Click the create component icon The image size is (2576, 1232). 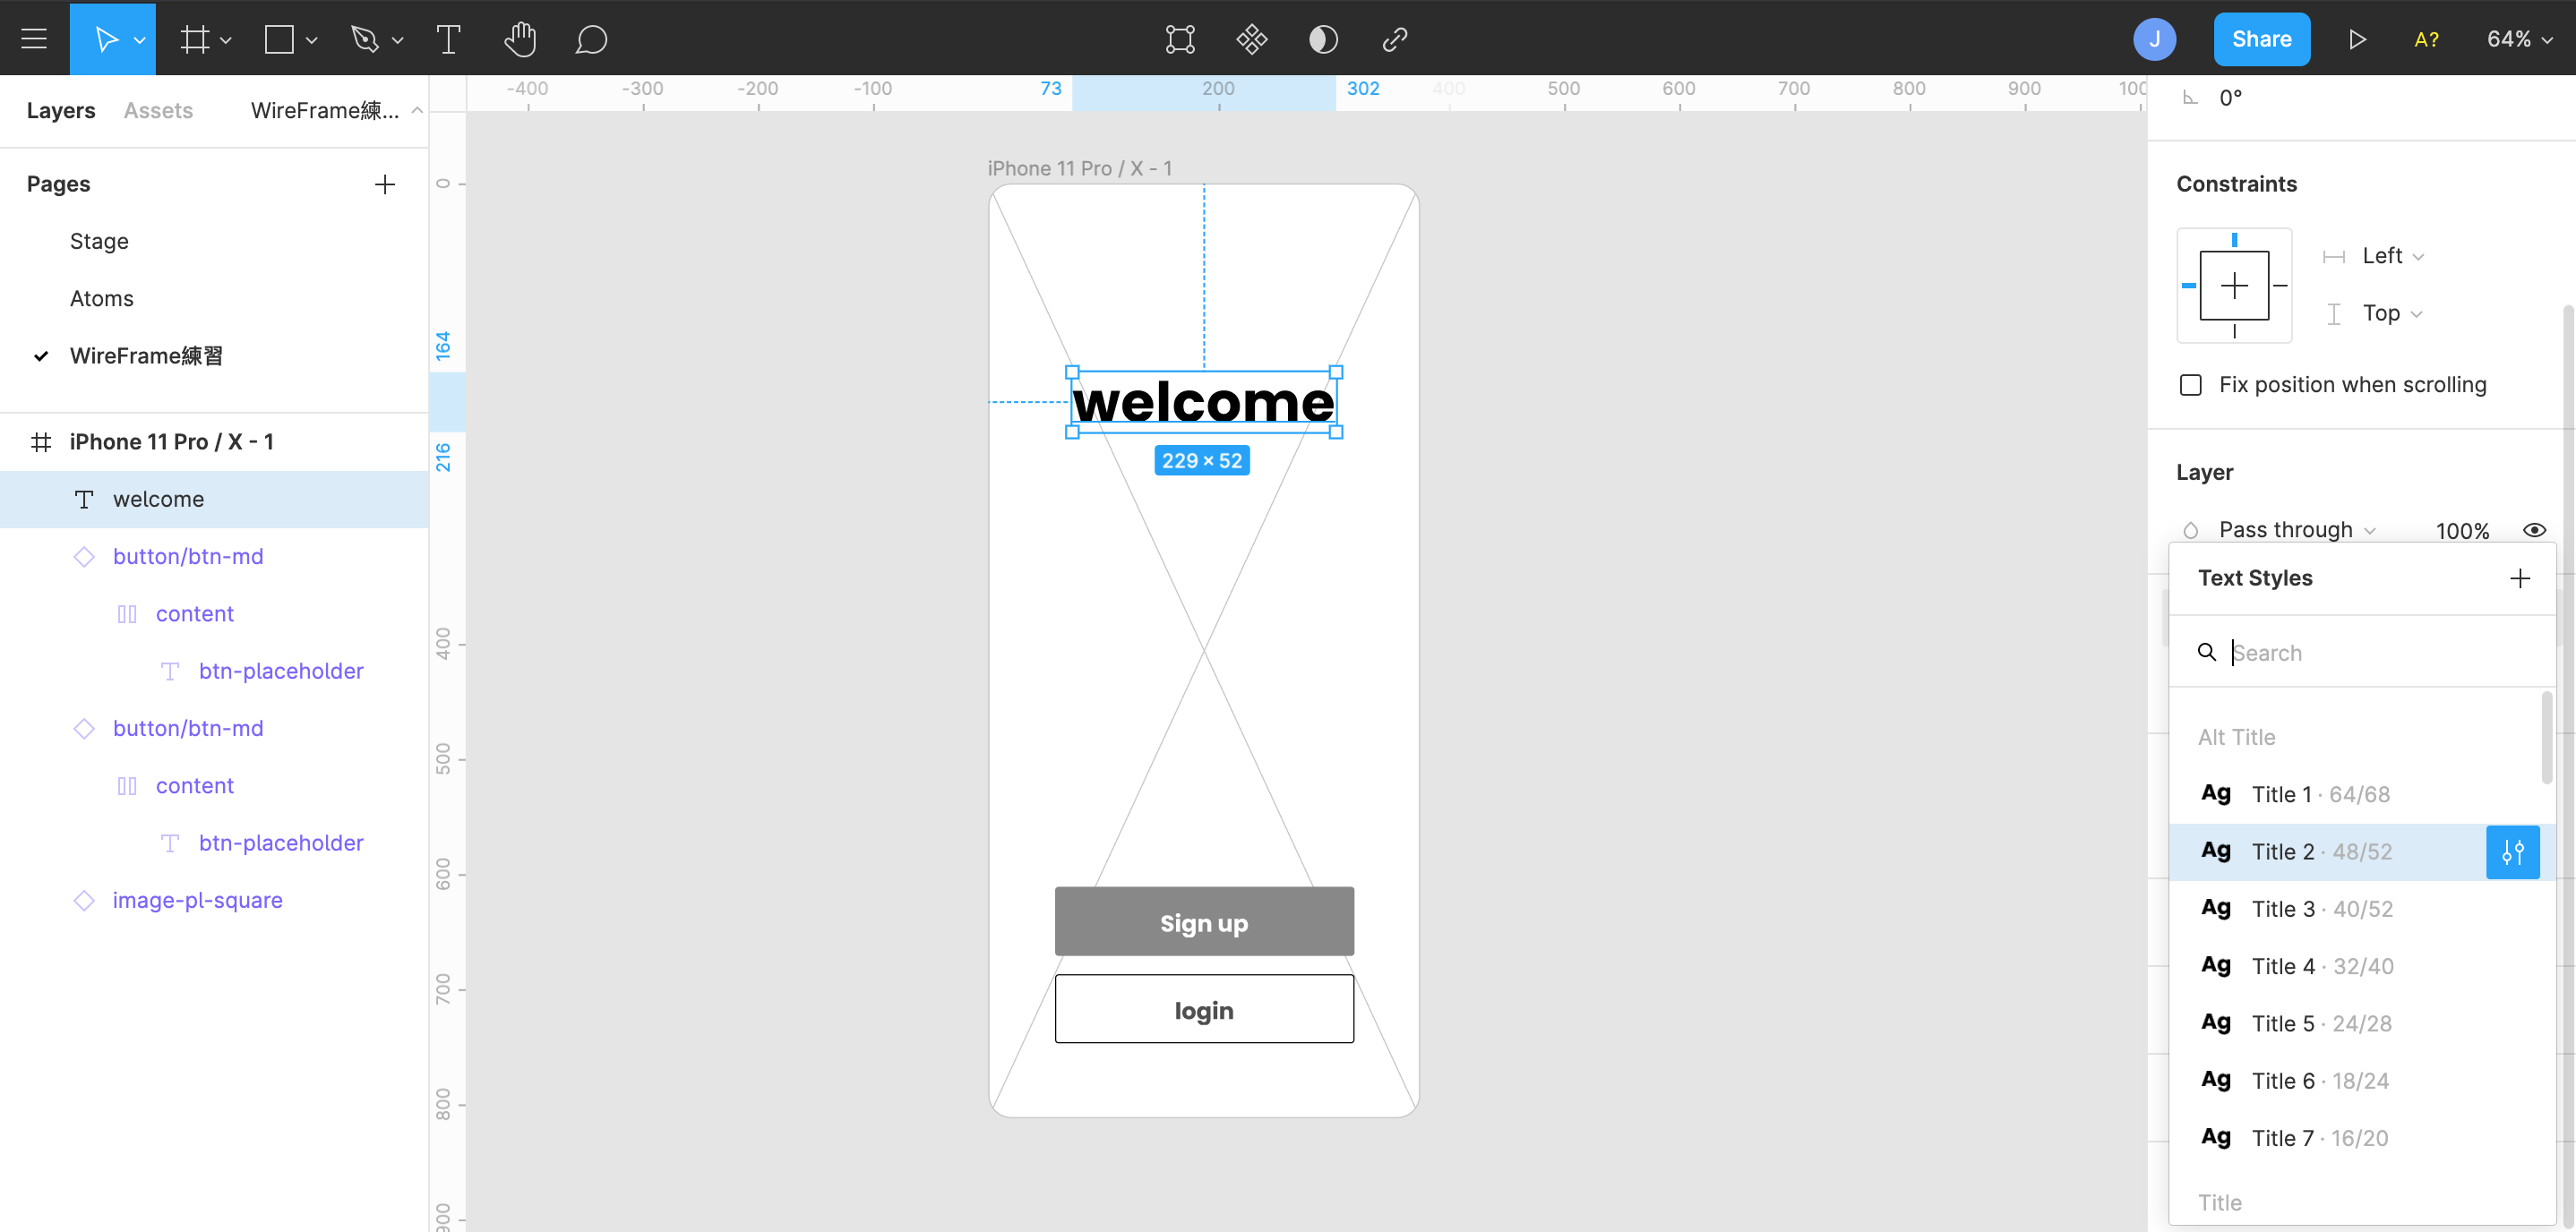1251,39
